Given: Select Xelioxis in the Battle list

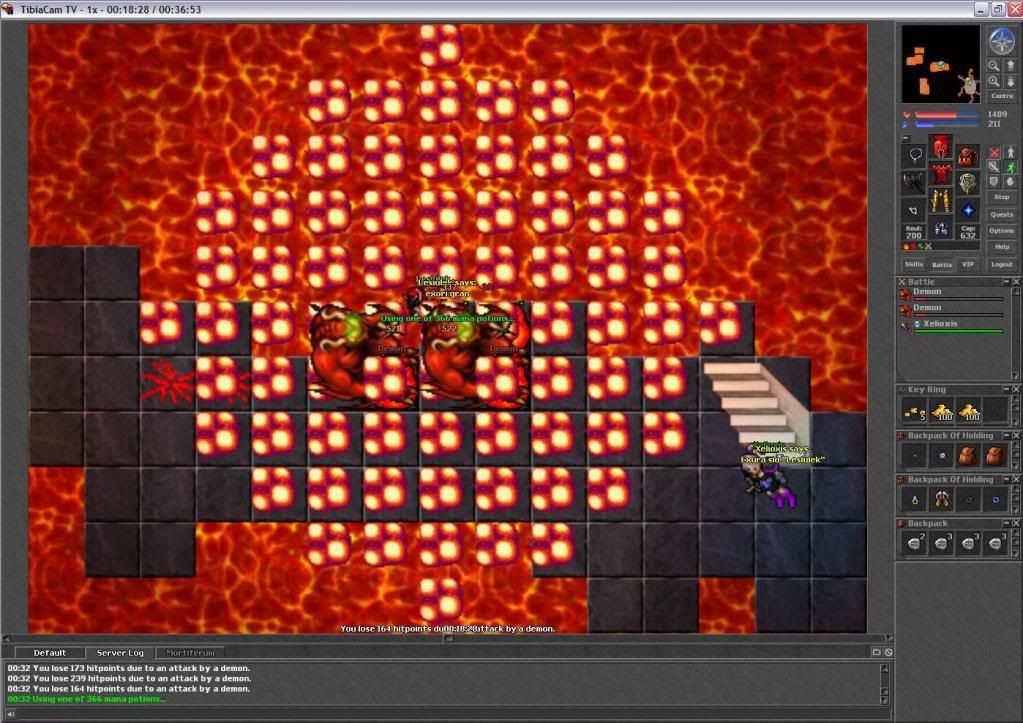Looking at the screenshot, I should (951, 326).
